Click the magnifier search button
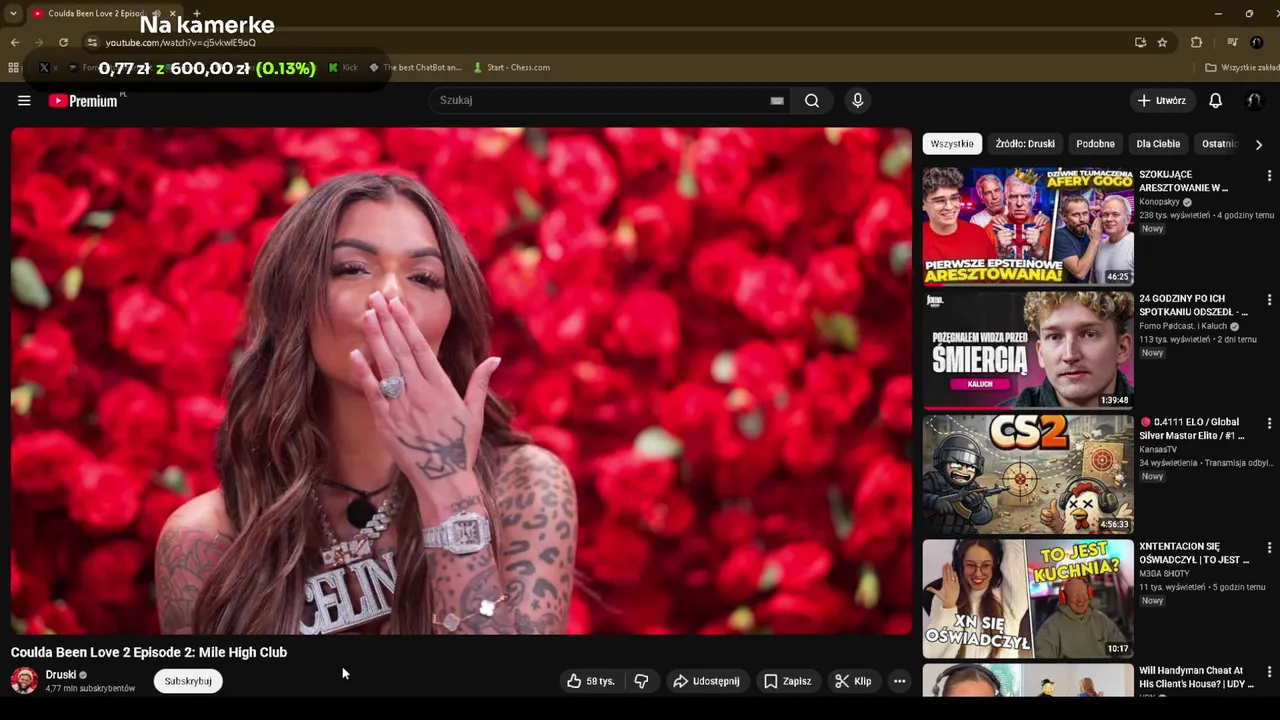The width and height of the screenshot is (1280, 720). coord(812,100)
